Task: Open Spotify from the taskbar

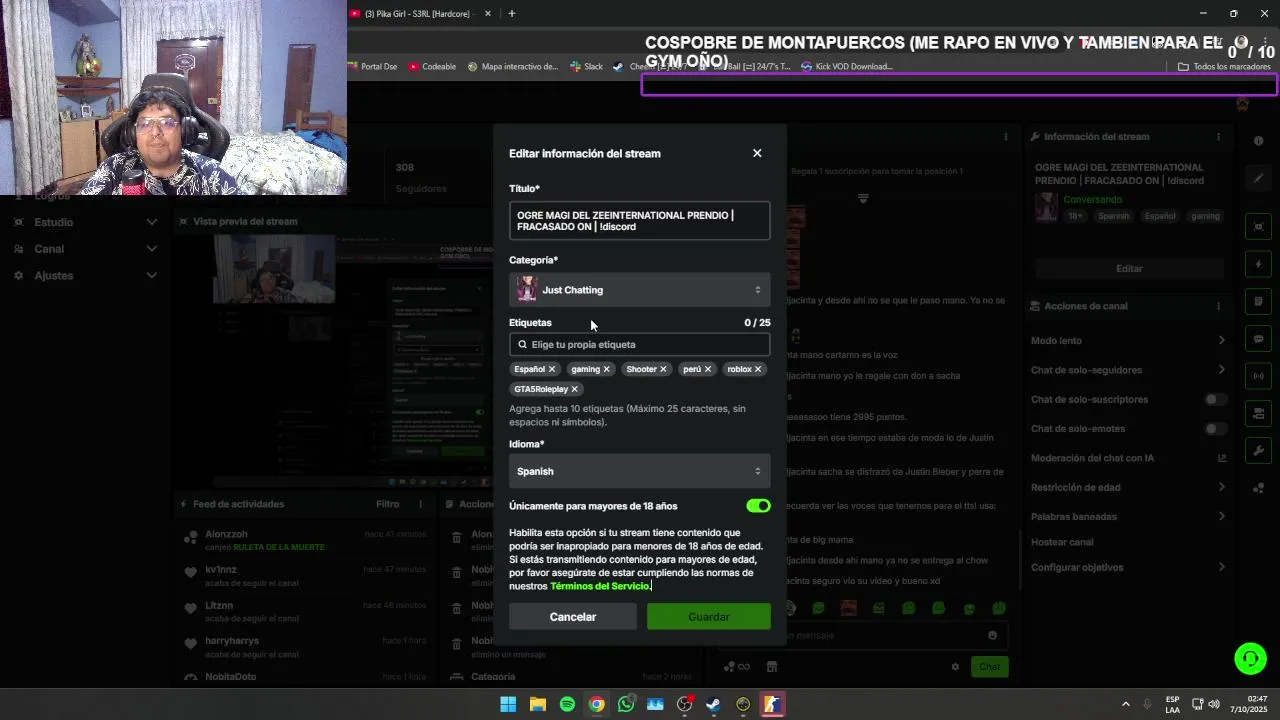Action: tap(567, 704)
